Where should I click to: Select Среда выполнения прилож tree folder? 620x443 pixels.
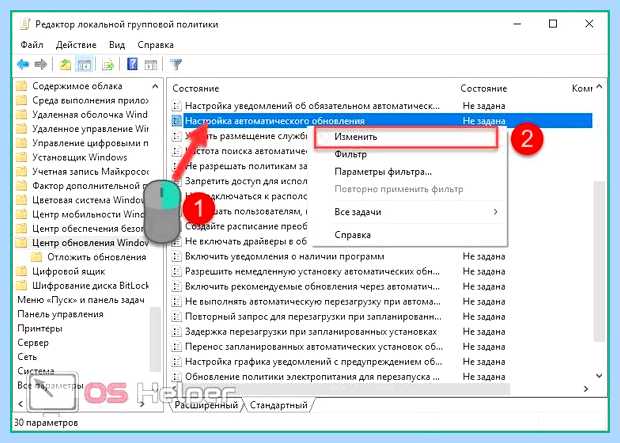[90, 100]
